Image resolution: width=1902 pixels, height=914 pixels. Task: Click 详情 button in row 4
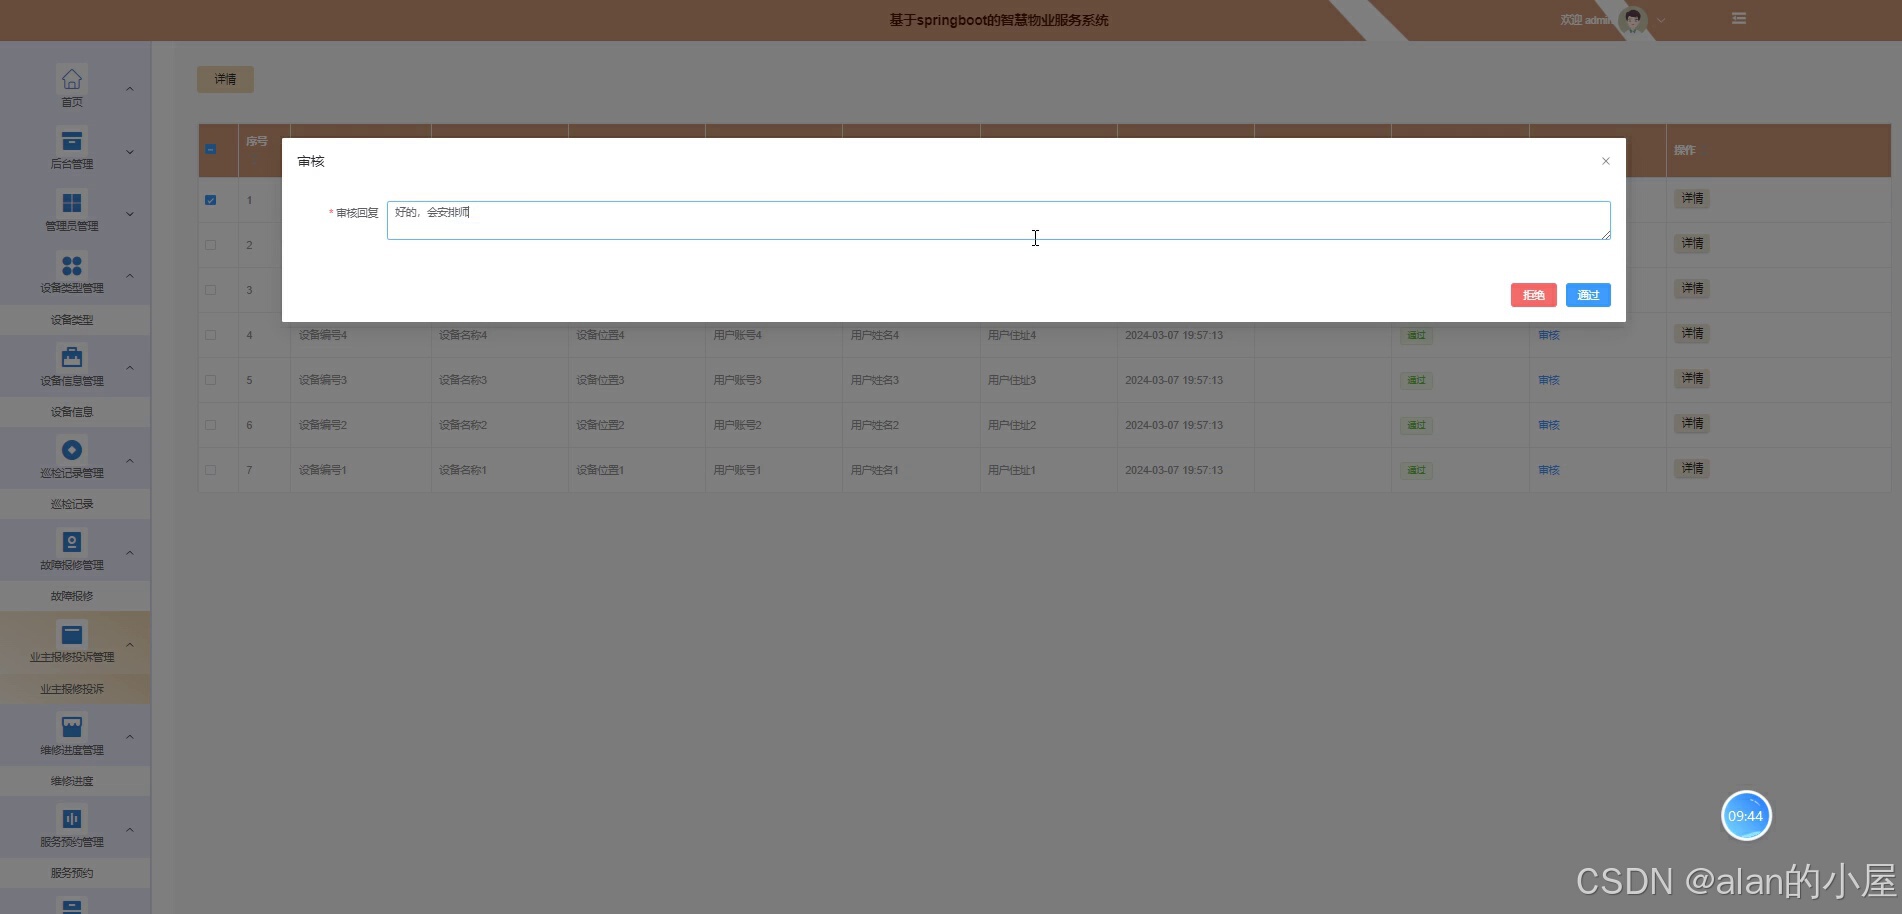click(1692, 334)
